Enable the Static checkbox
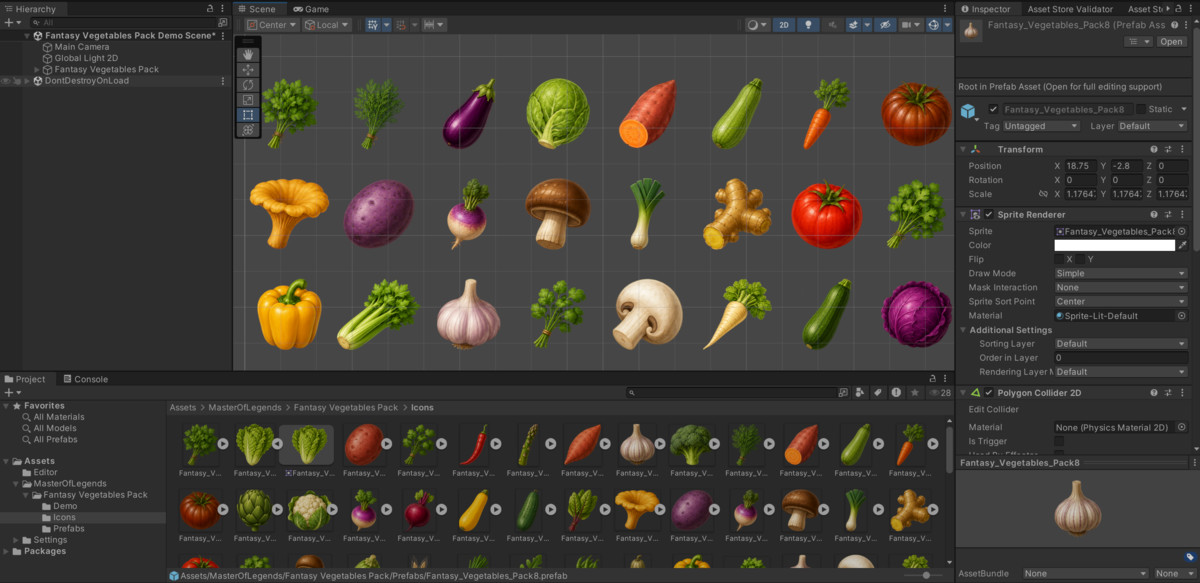Screen dimensions: 1200x583 [1140, 109]
